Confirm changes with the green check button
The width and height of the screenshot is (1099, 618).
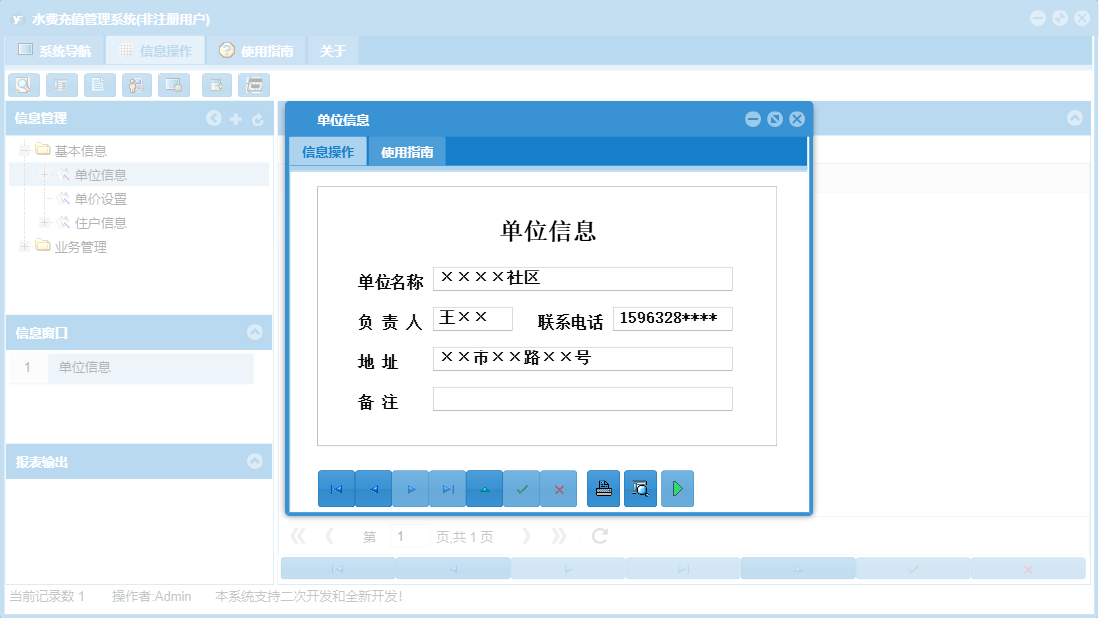pyautogui.click(x=521, y=488)
